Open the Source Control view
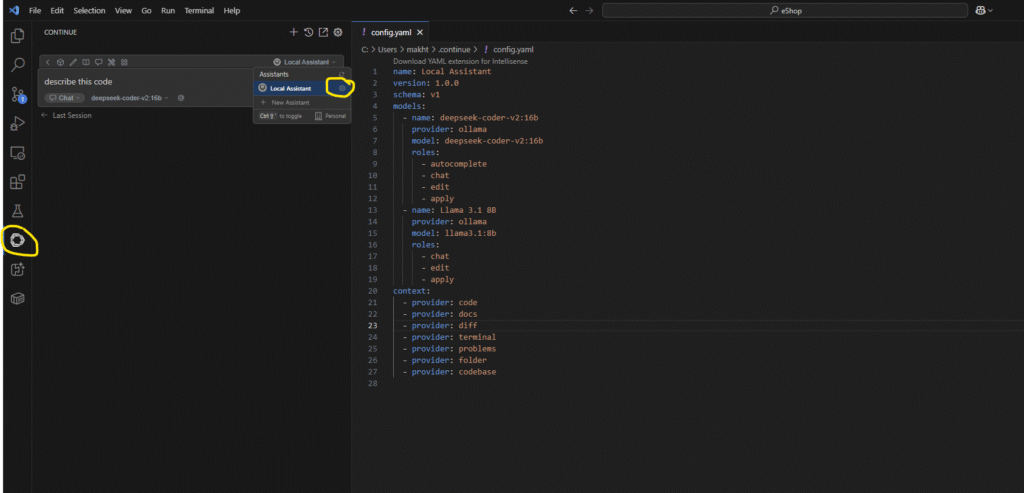The height and width of the screenshot is (493, 1024). 18,95
